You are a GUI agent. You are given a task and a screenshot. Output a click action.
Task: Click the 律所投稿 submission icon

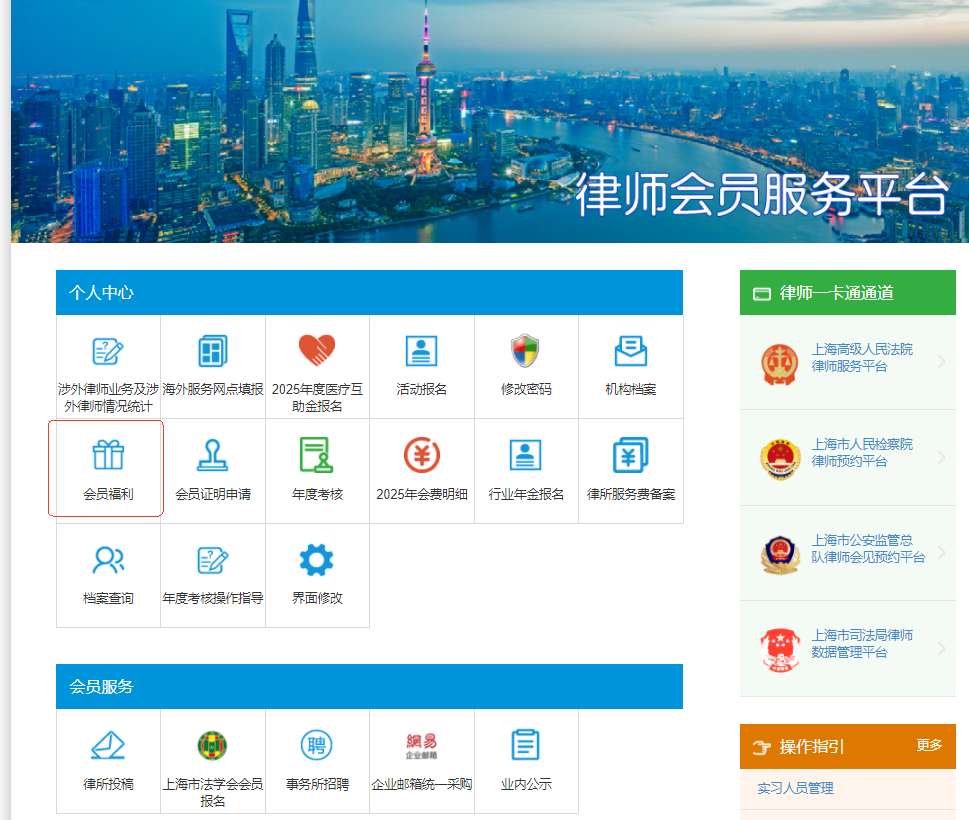pyautogui.click(x=108, y=746)
